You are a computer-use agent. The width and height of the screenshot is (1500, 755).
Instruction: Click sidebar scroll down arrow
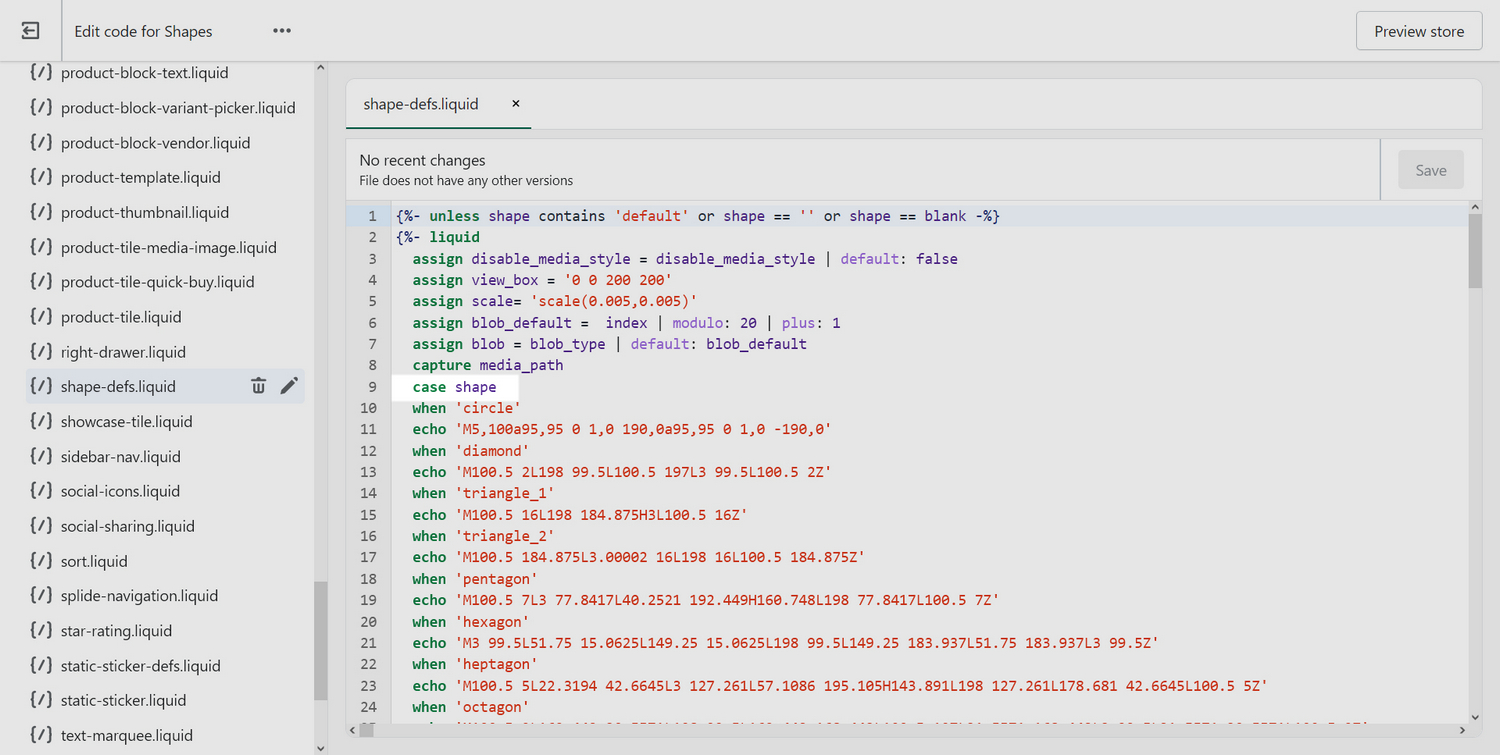click(320, 747)
